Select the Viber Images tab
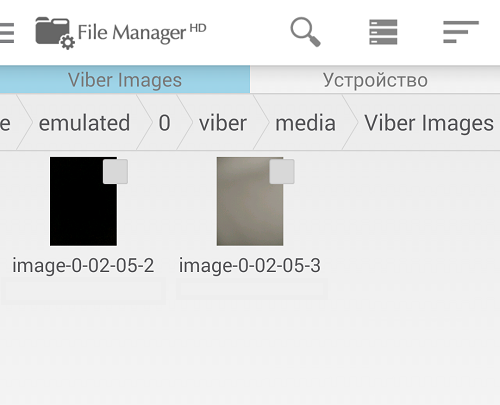This screenshot has height=405, width=500. 125,80
